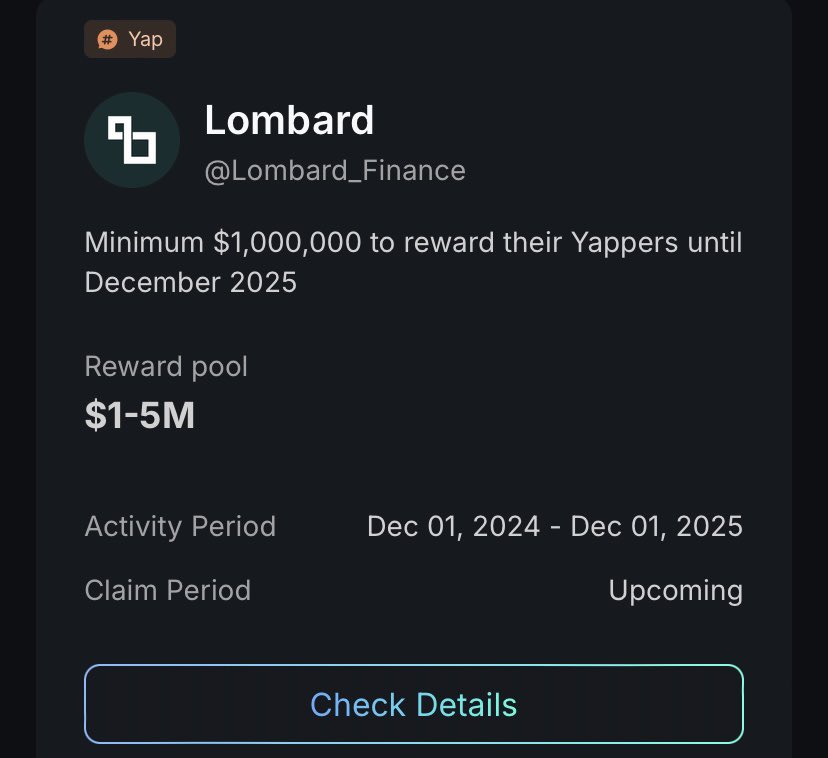
Task: Click the word Yappers in description
Action: click(625, 244)
